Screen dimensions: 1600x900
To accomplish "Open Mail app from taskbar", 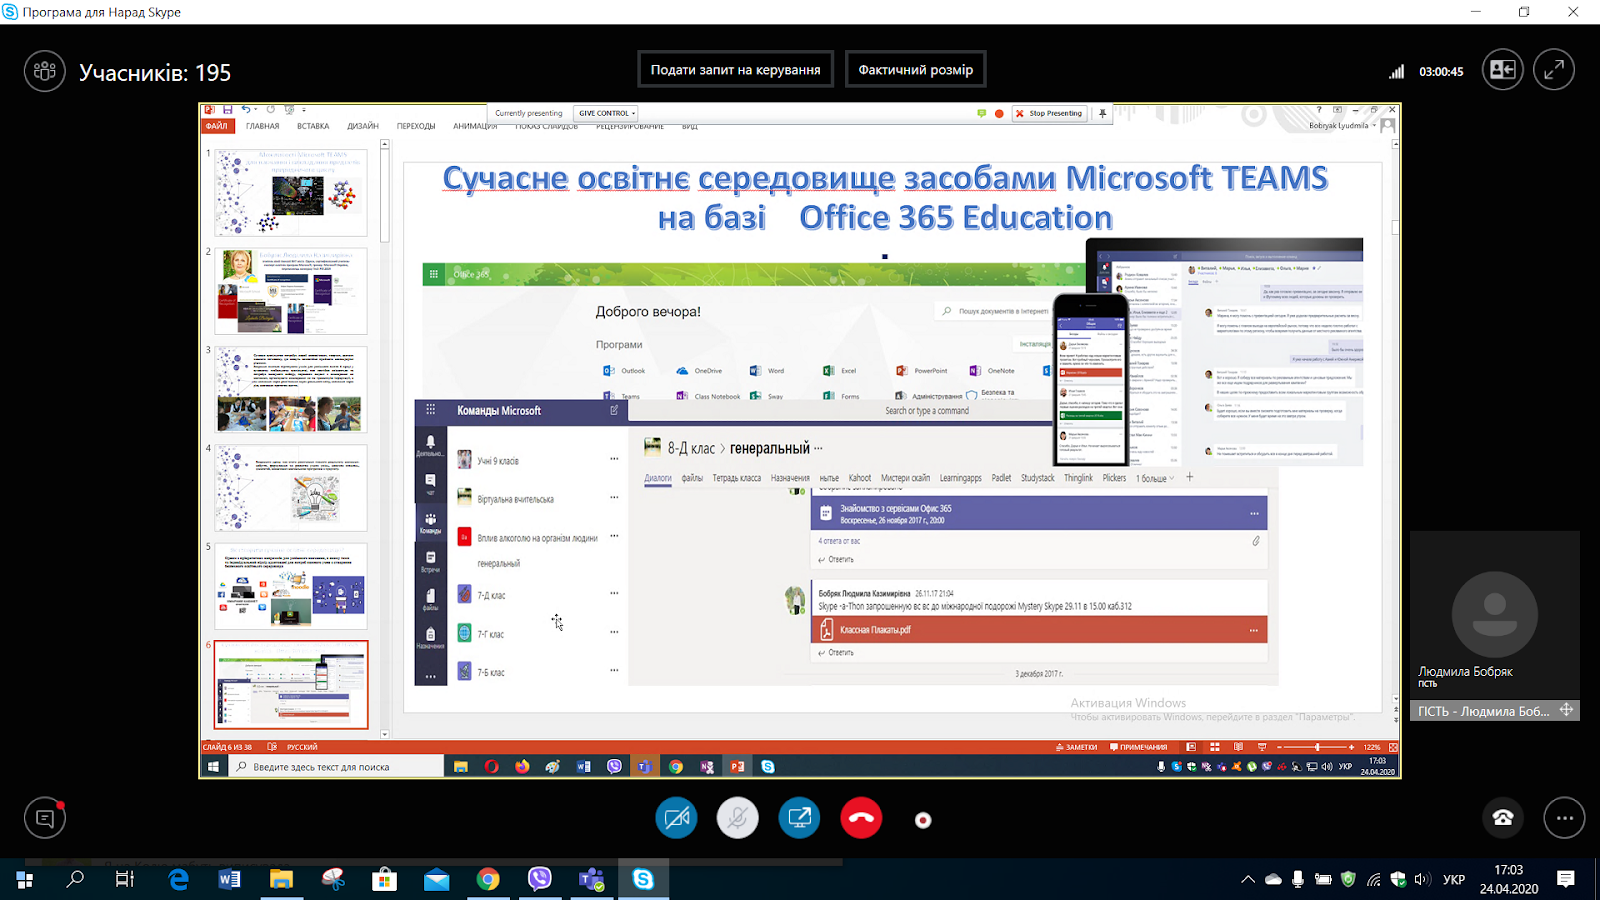I will pos(436,879).
